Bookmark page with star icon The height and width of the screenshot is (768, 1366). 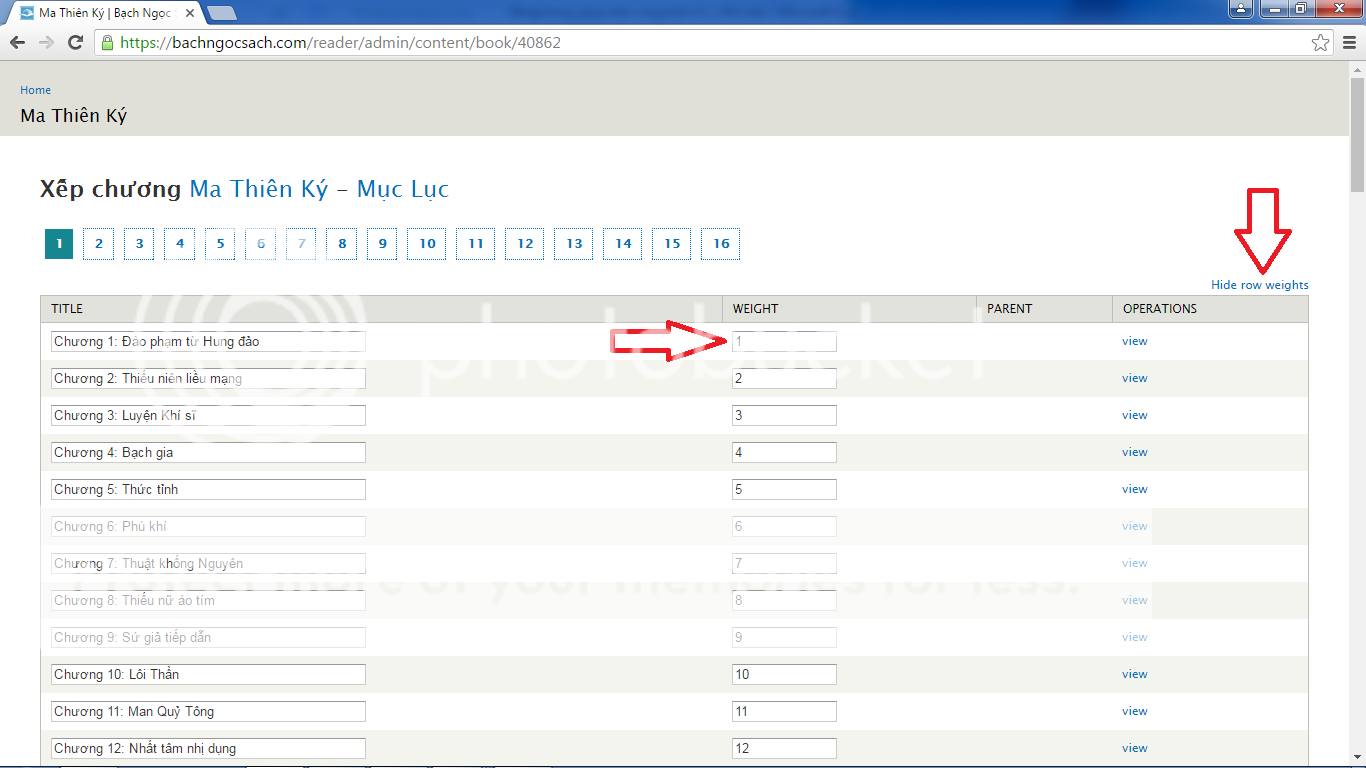click(x=1320, y=43)
